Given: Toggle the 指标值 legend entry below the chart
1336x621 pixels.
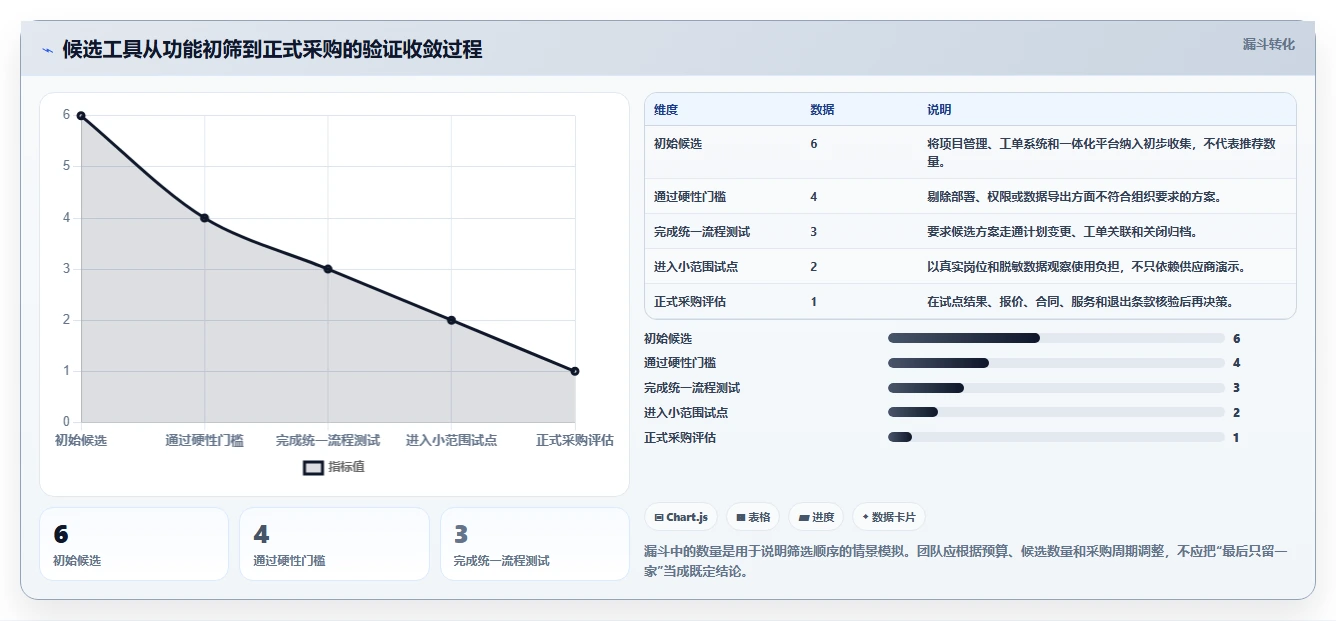Looking at the screenshot, I should 334,467.
